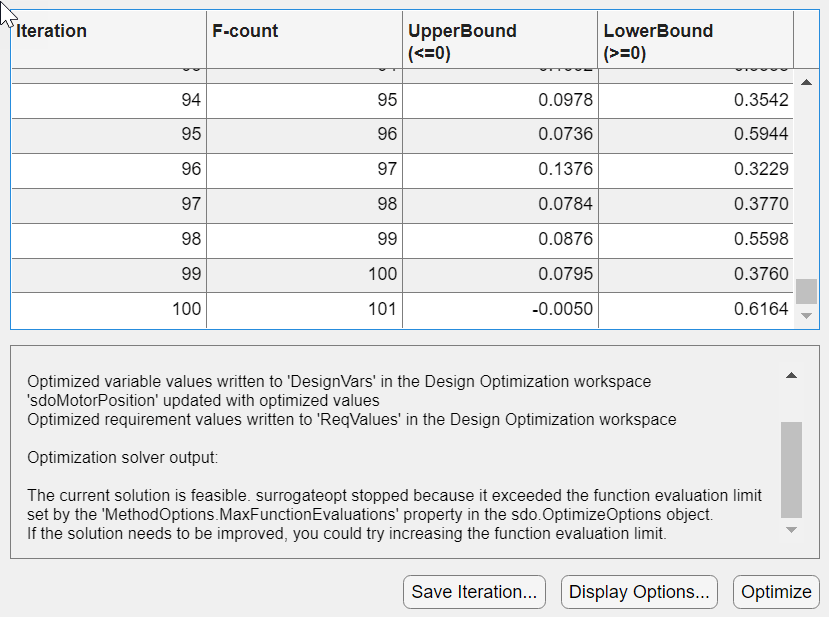829x617 pixels.
Task: Select UpperBound value 0.0795
Action: 500,274
